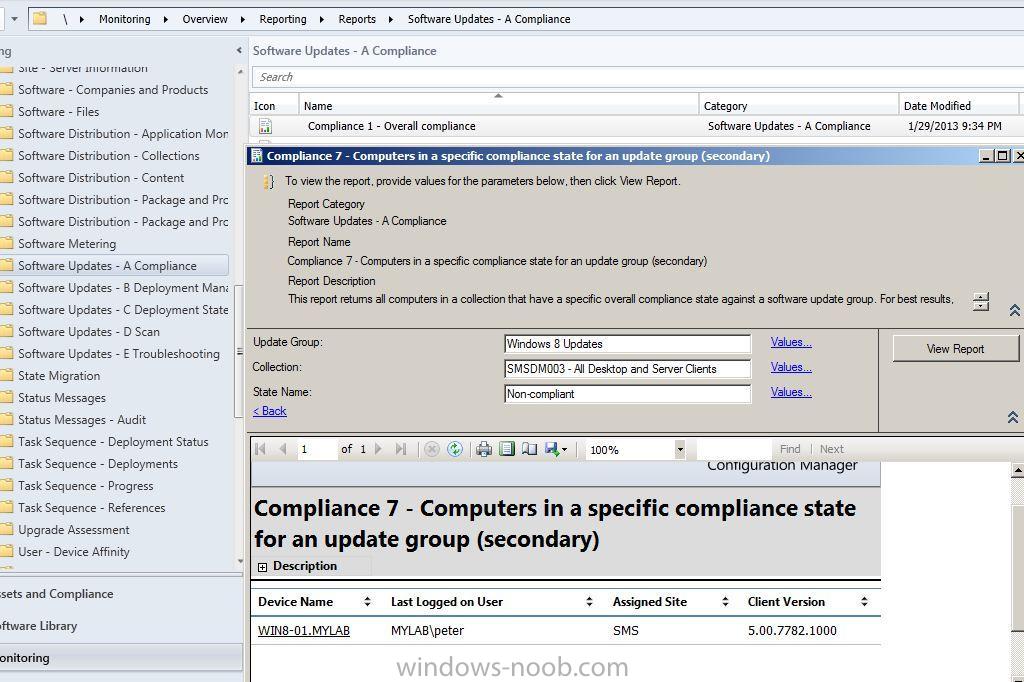Image resolution: width=1024 pixels, height=682 pixels.
Task: Expand arrow after Monitoring breadcrumb
Action: tap(165, 20)
